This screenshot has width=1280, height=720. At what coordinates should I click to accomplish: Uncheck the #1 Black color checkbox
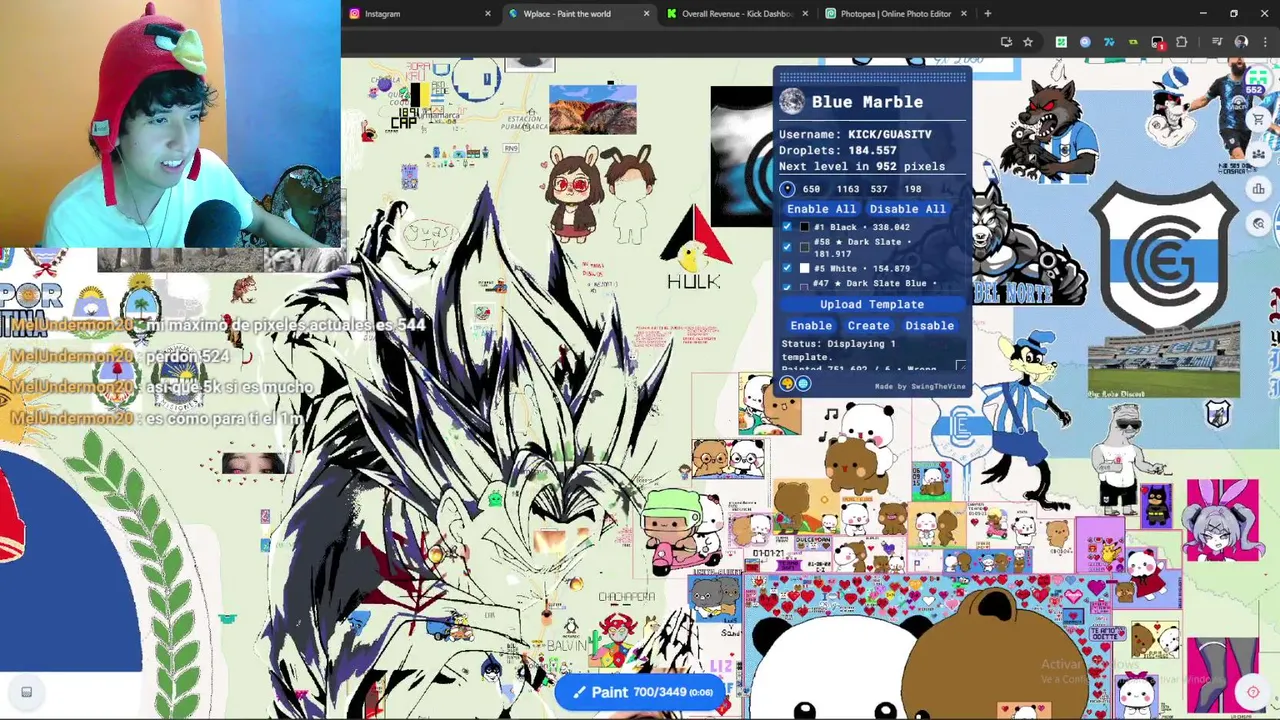pyautogui.click(x=787, y=227)
